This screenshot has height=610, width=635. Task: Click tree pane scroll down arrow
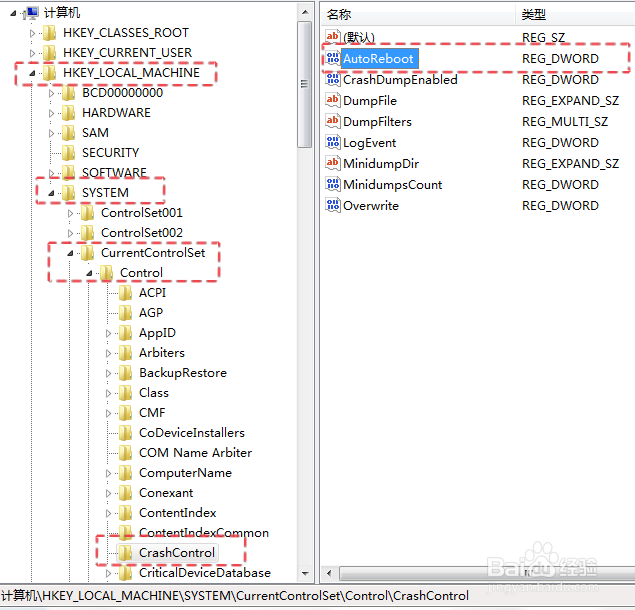(x=305, y=574)
